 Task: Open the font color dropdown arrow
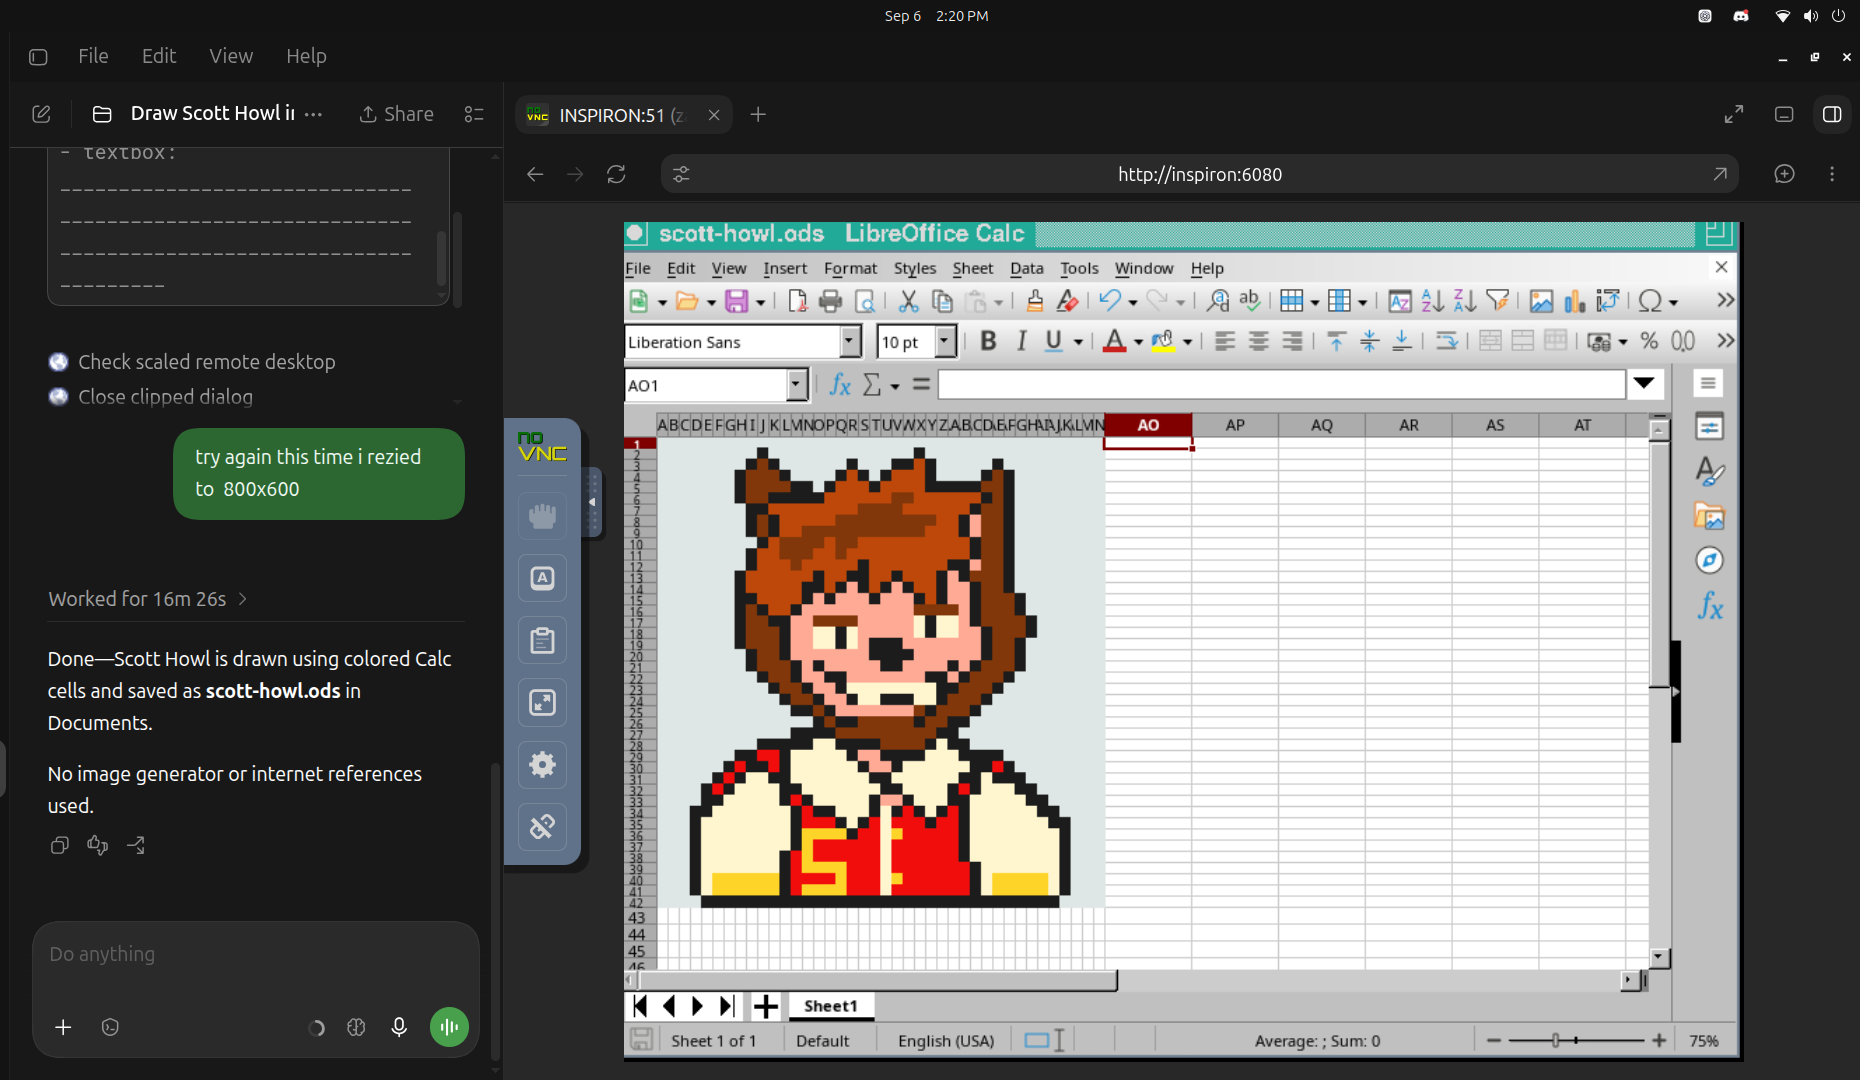tap(1138, 342)
